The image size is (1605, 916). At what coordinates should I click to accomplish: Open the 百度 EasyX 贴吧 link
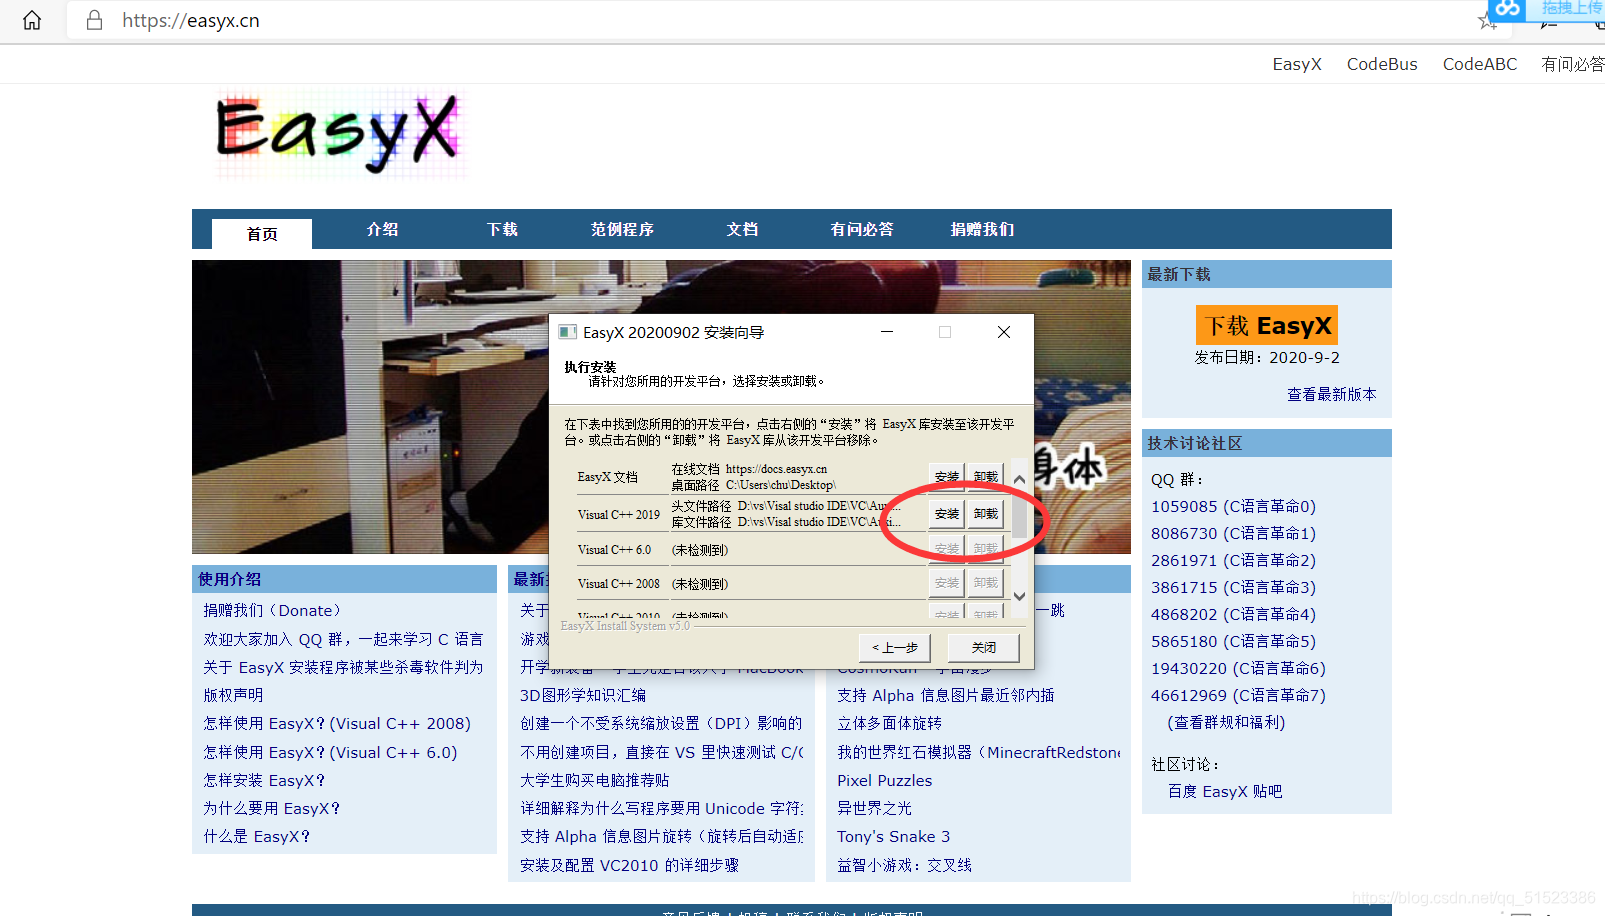[1225, 791]
